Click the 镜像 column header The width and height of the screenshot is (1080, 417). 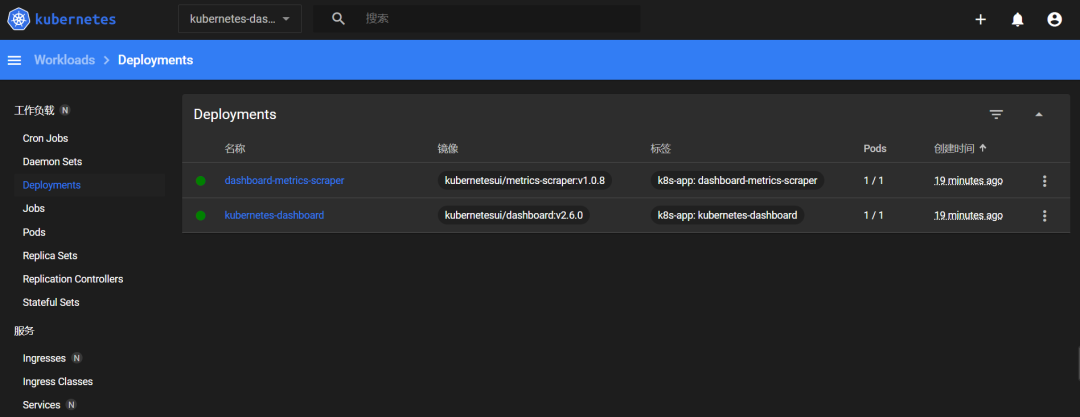448,149
